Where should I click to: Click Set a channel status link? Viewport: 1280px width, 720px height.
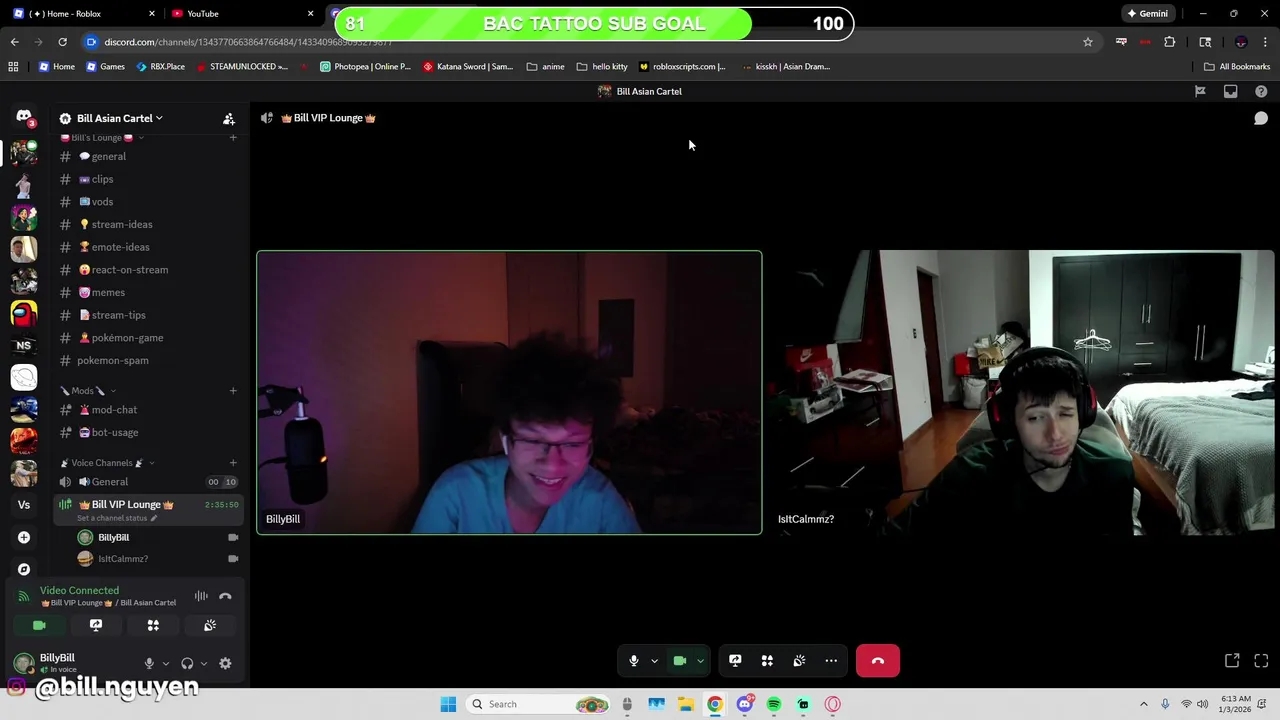[x=116, y=518]
